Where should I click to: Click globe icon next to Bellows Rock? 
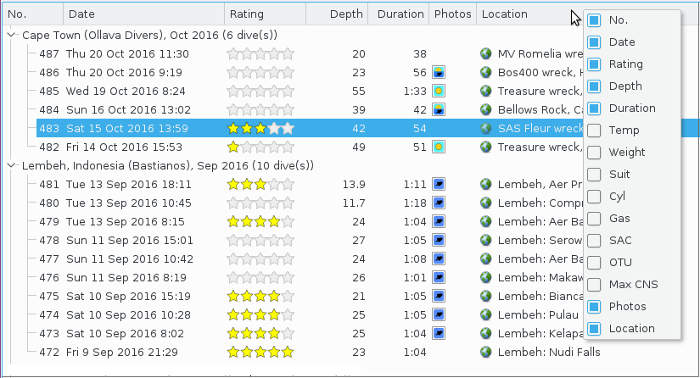(x=486, y=110)
